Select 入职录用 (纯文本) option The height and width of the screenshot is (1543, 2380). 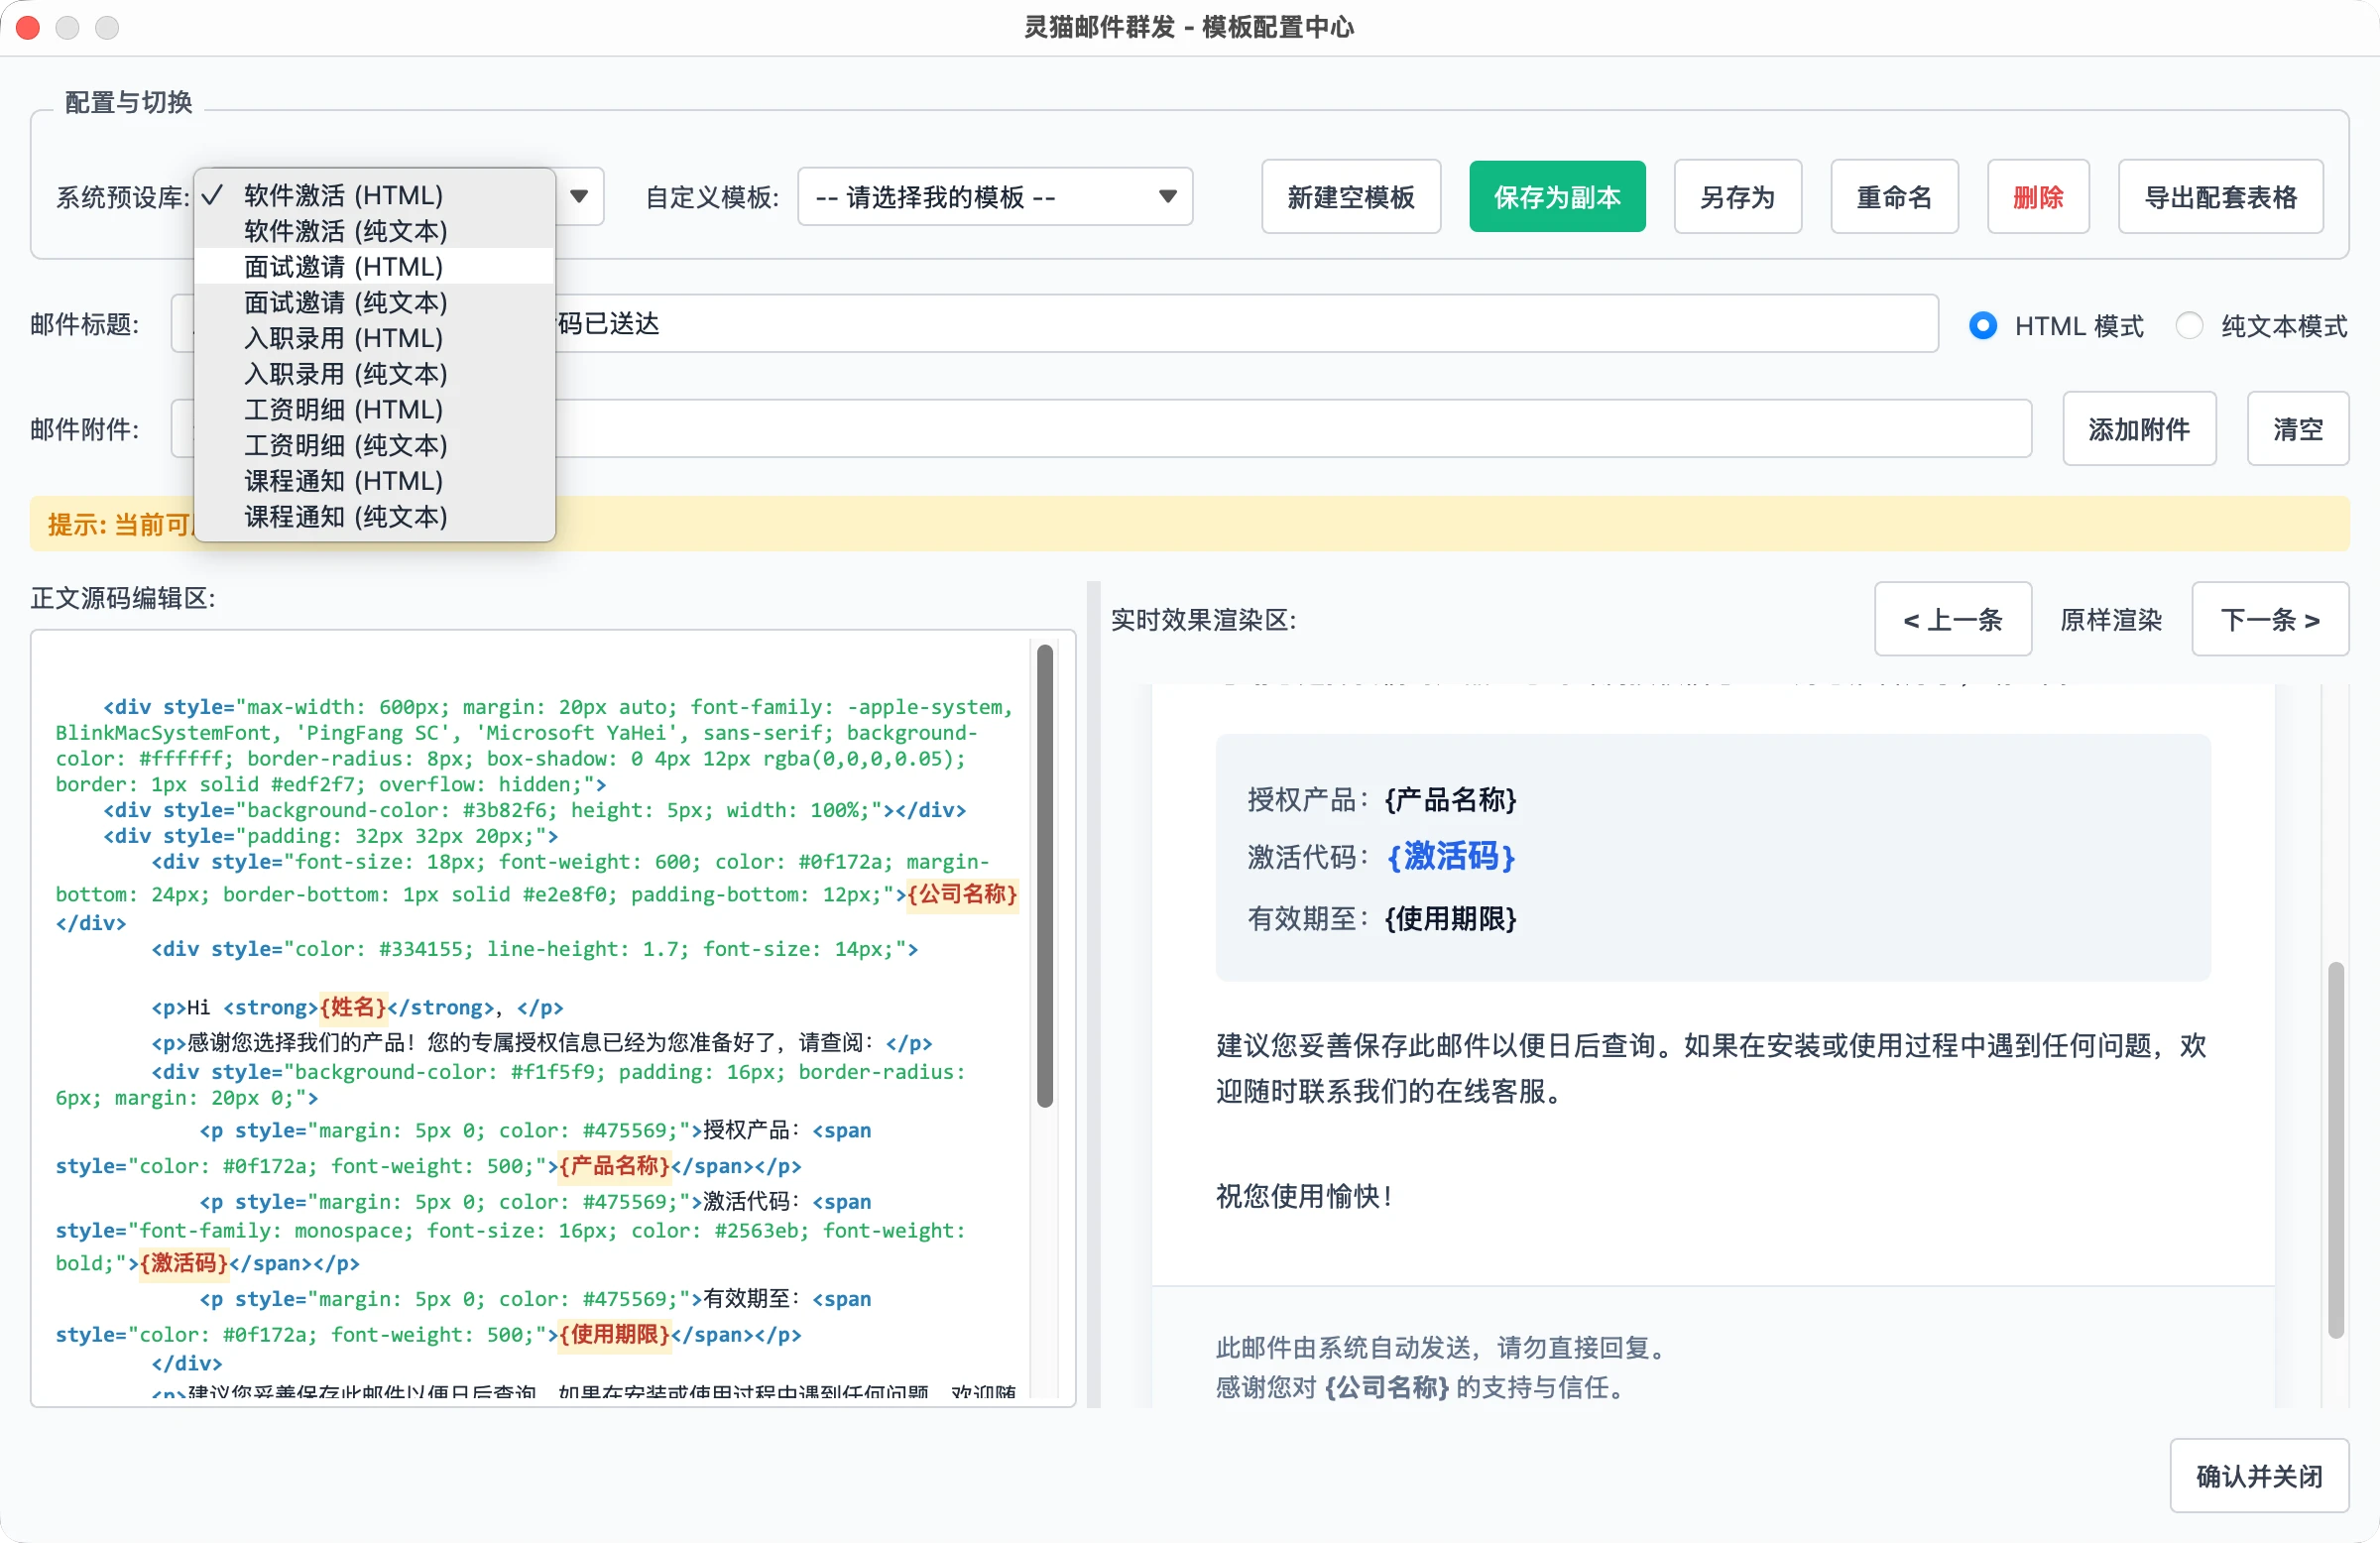point(374,374)
